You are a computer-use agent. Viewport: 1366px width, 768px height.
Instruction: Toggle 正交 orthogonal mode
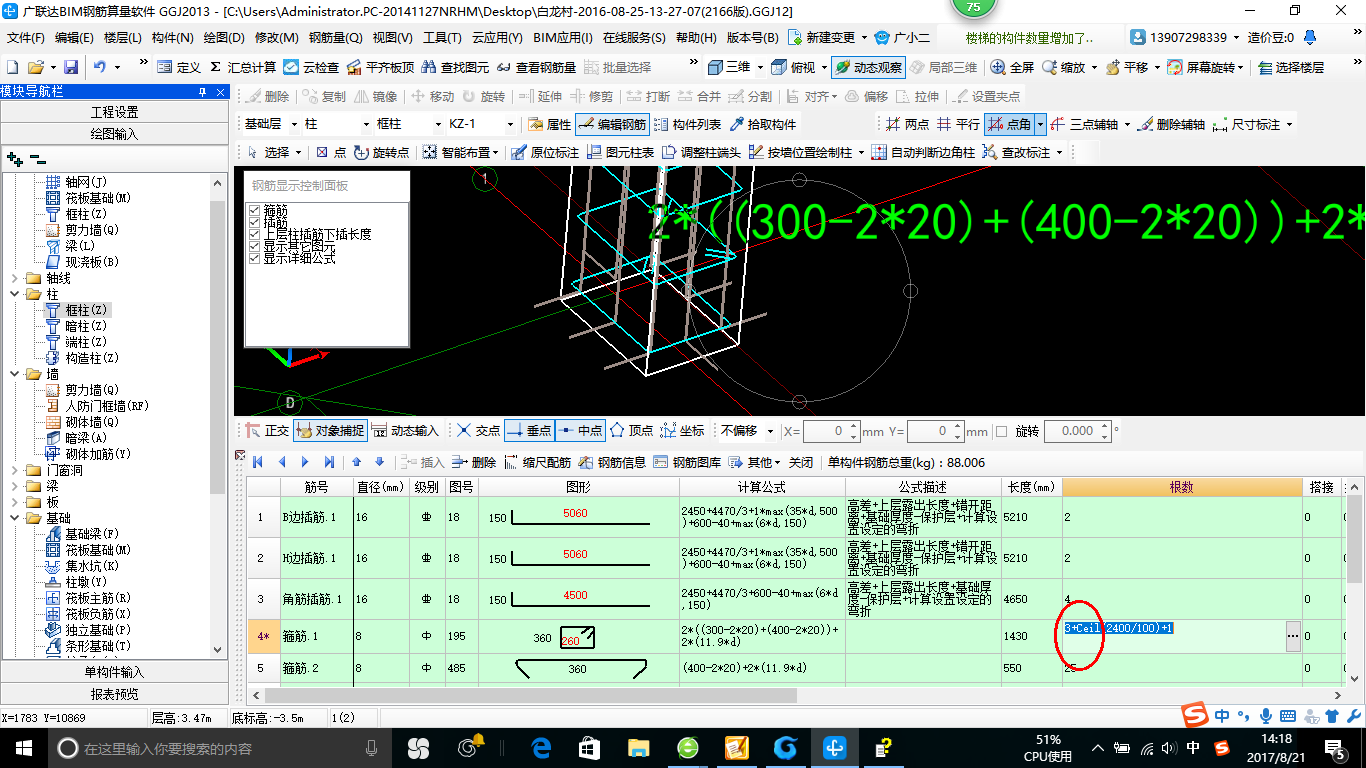pyautogui.click(x=267, y=431)
